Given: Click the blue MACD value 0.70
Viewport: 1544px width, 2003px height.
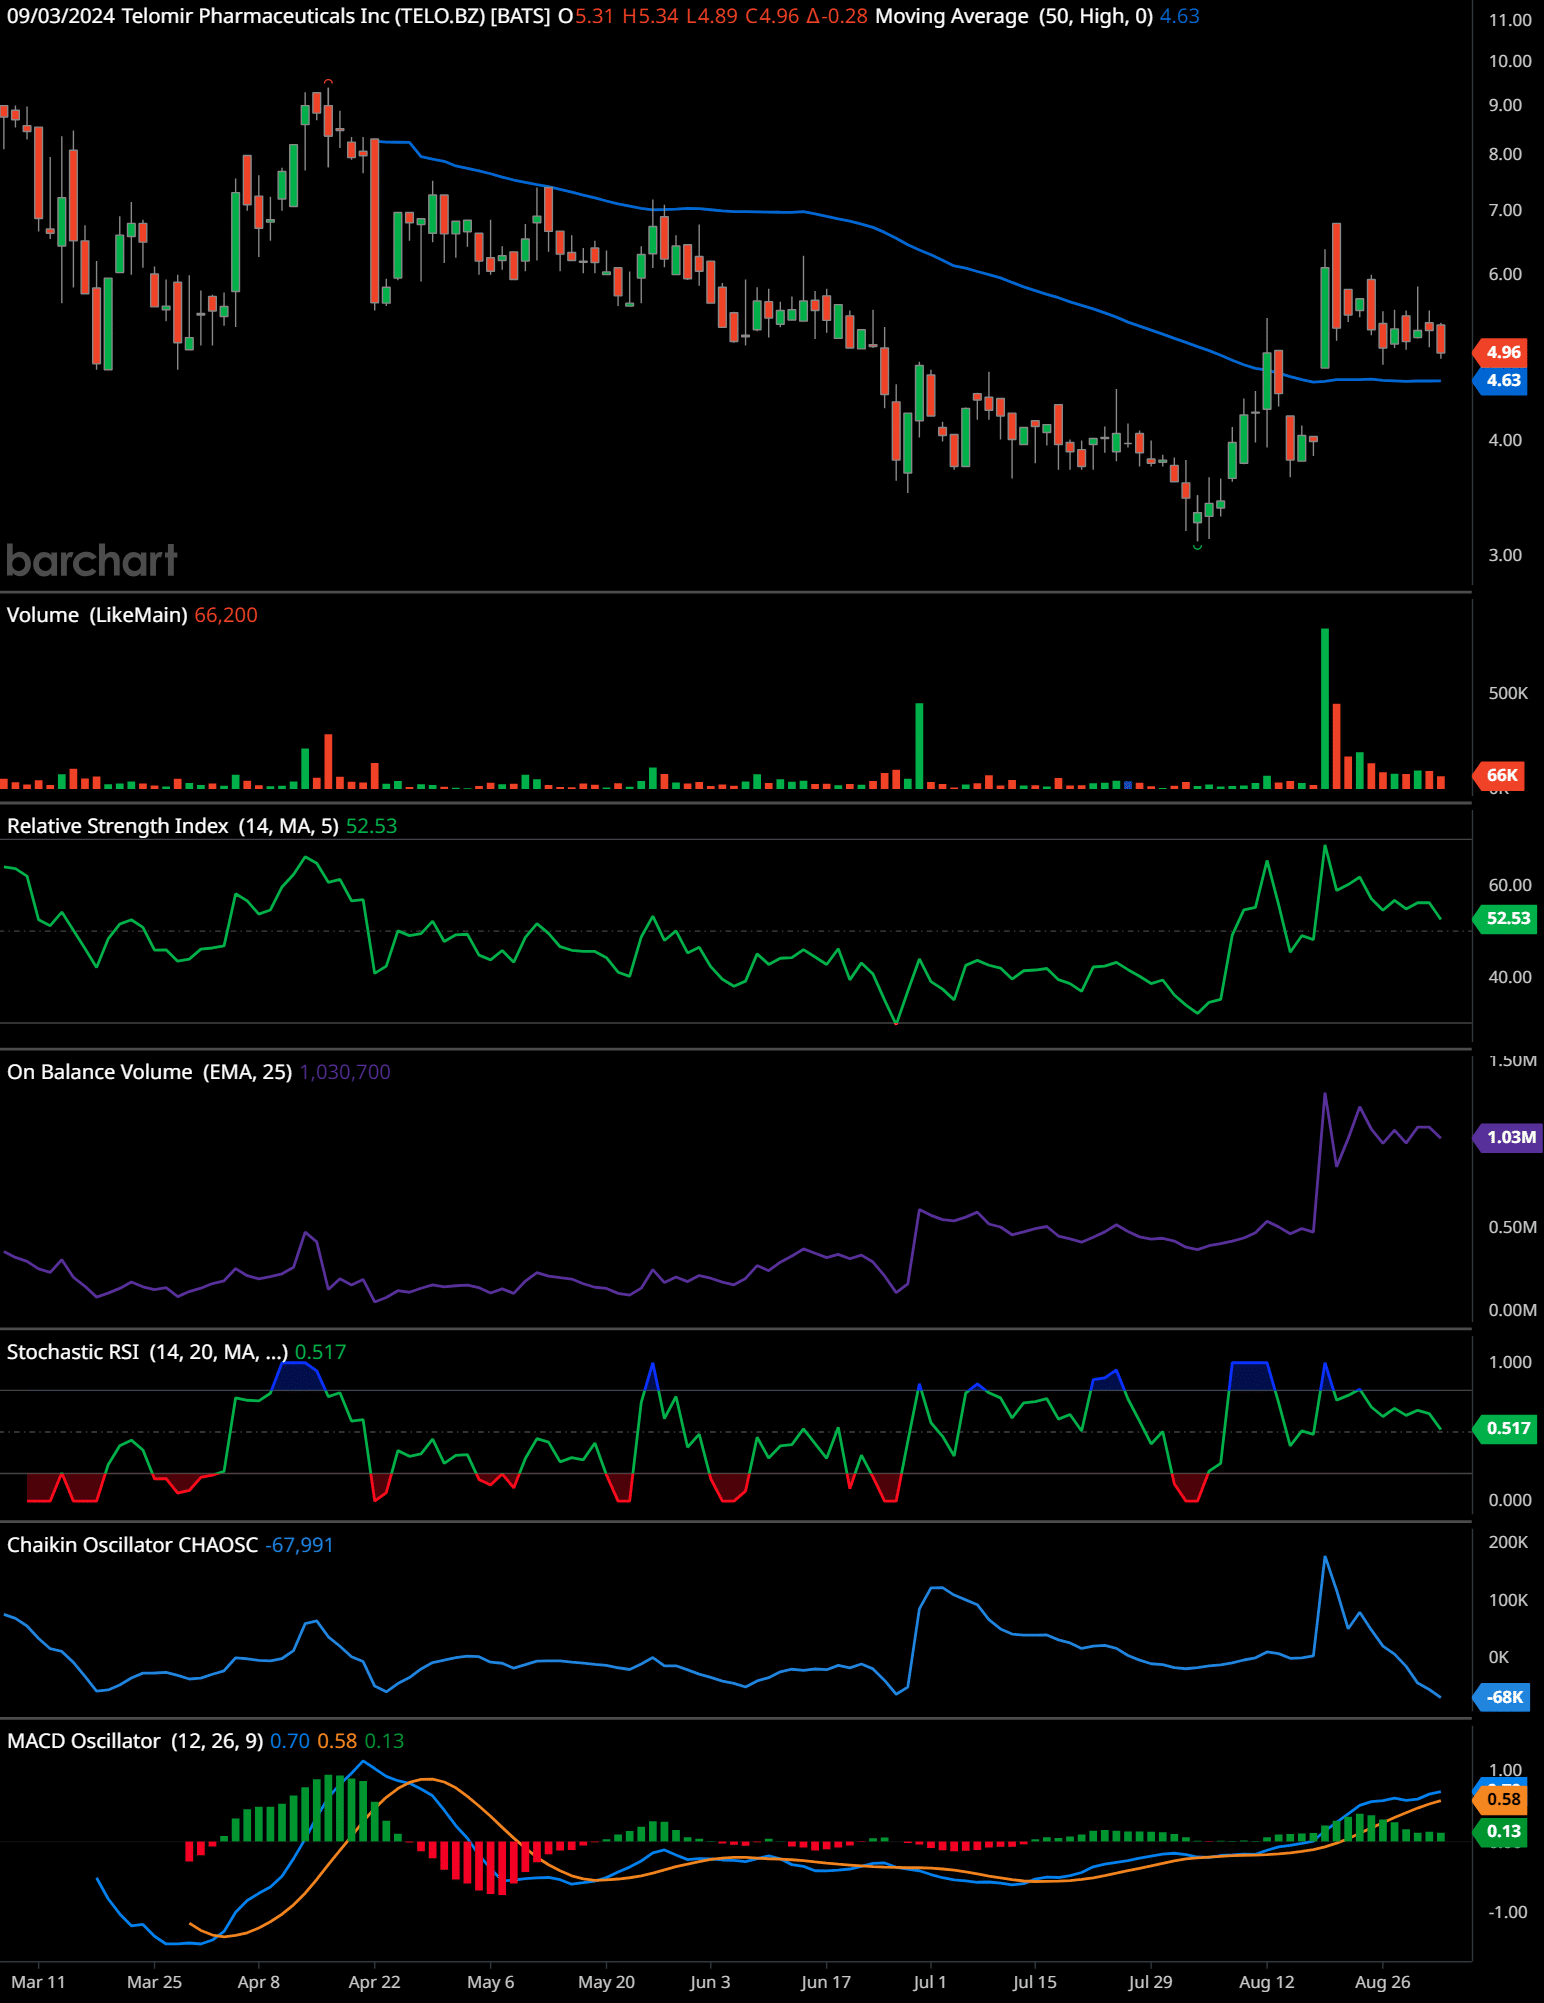Looking at the screenshot, I should [290, 1741].
